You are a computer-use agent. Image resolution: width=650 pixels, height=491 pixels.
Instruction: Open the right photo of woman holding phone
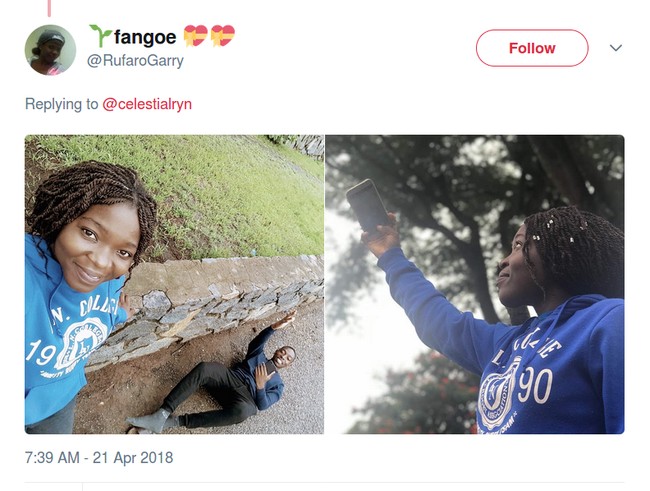pyautogui.click(x=475, y=284)
